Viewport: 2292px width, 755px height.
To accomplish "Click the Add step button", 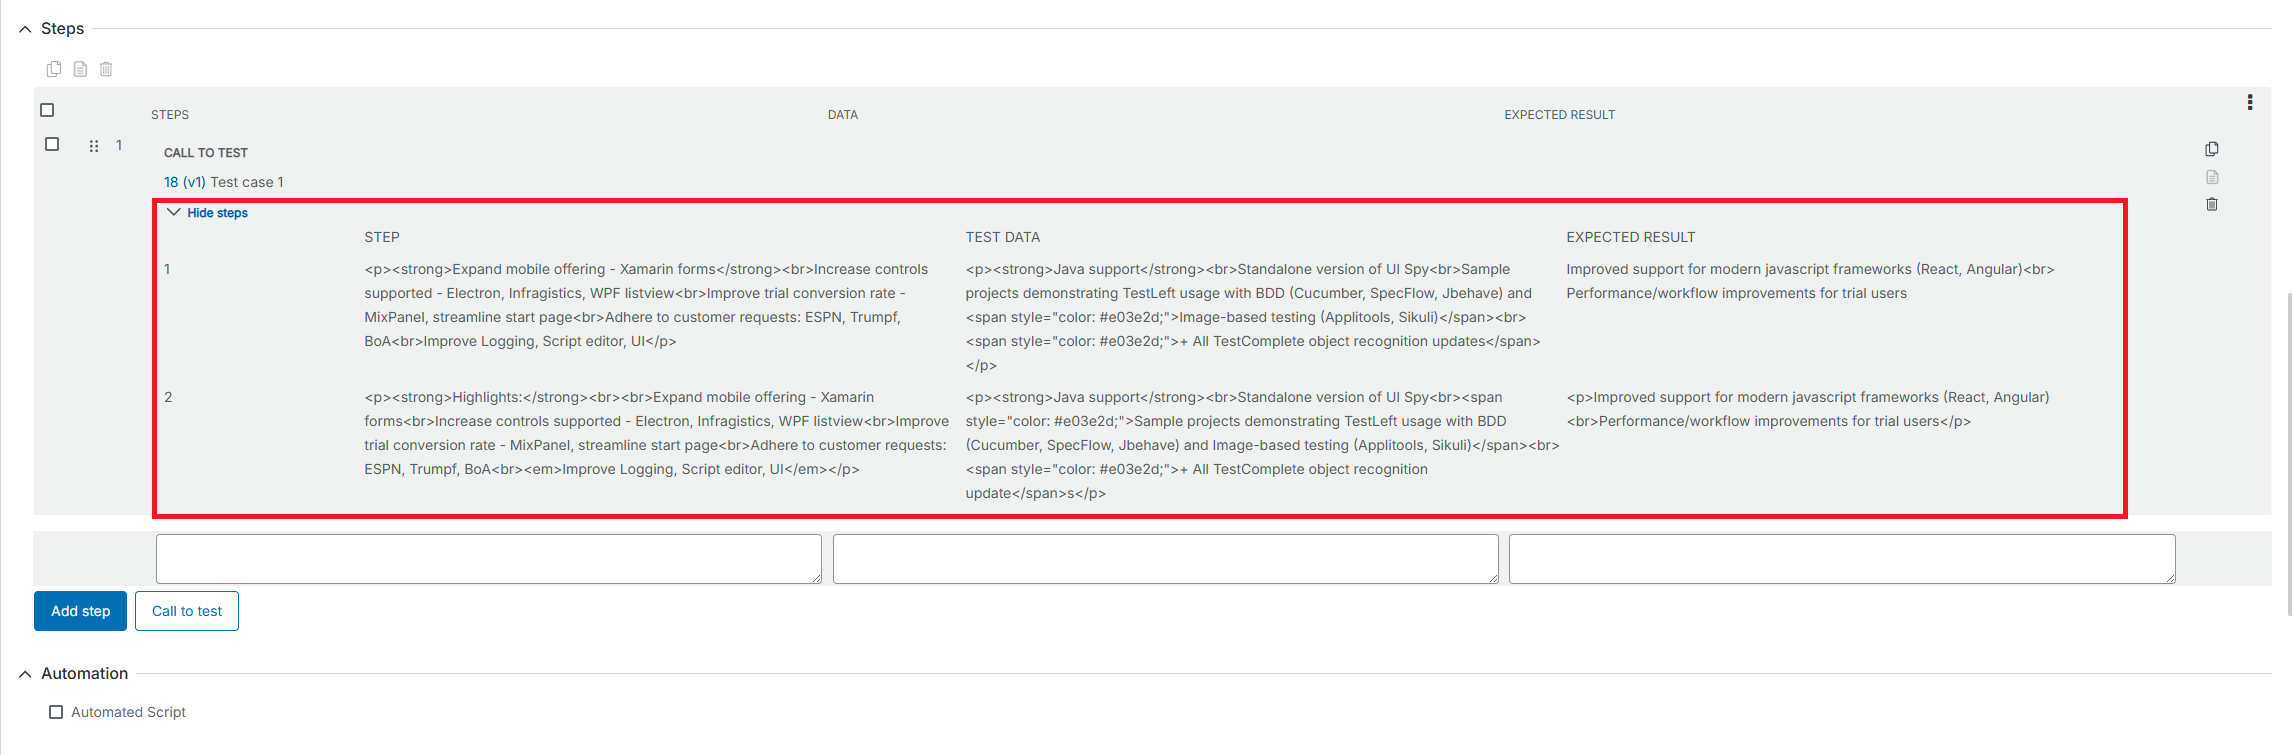I will point(80,611).
